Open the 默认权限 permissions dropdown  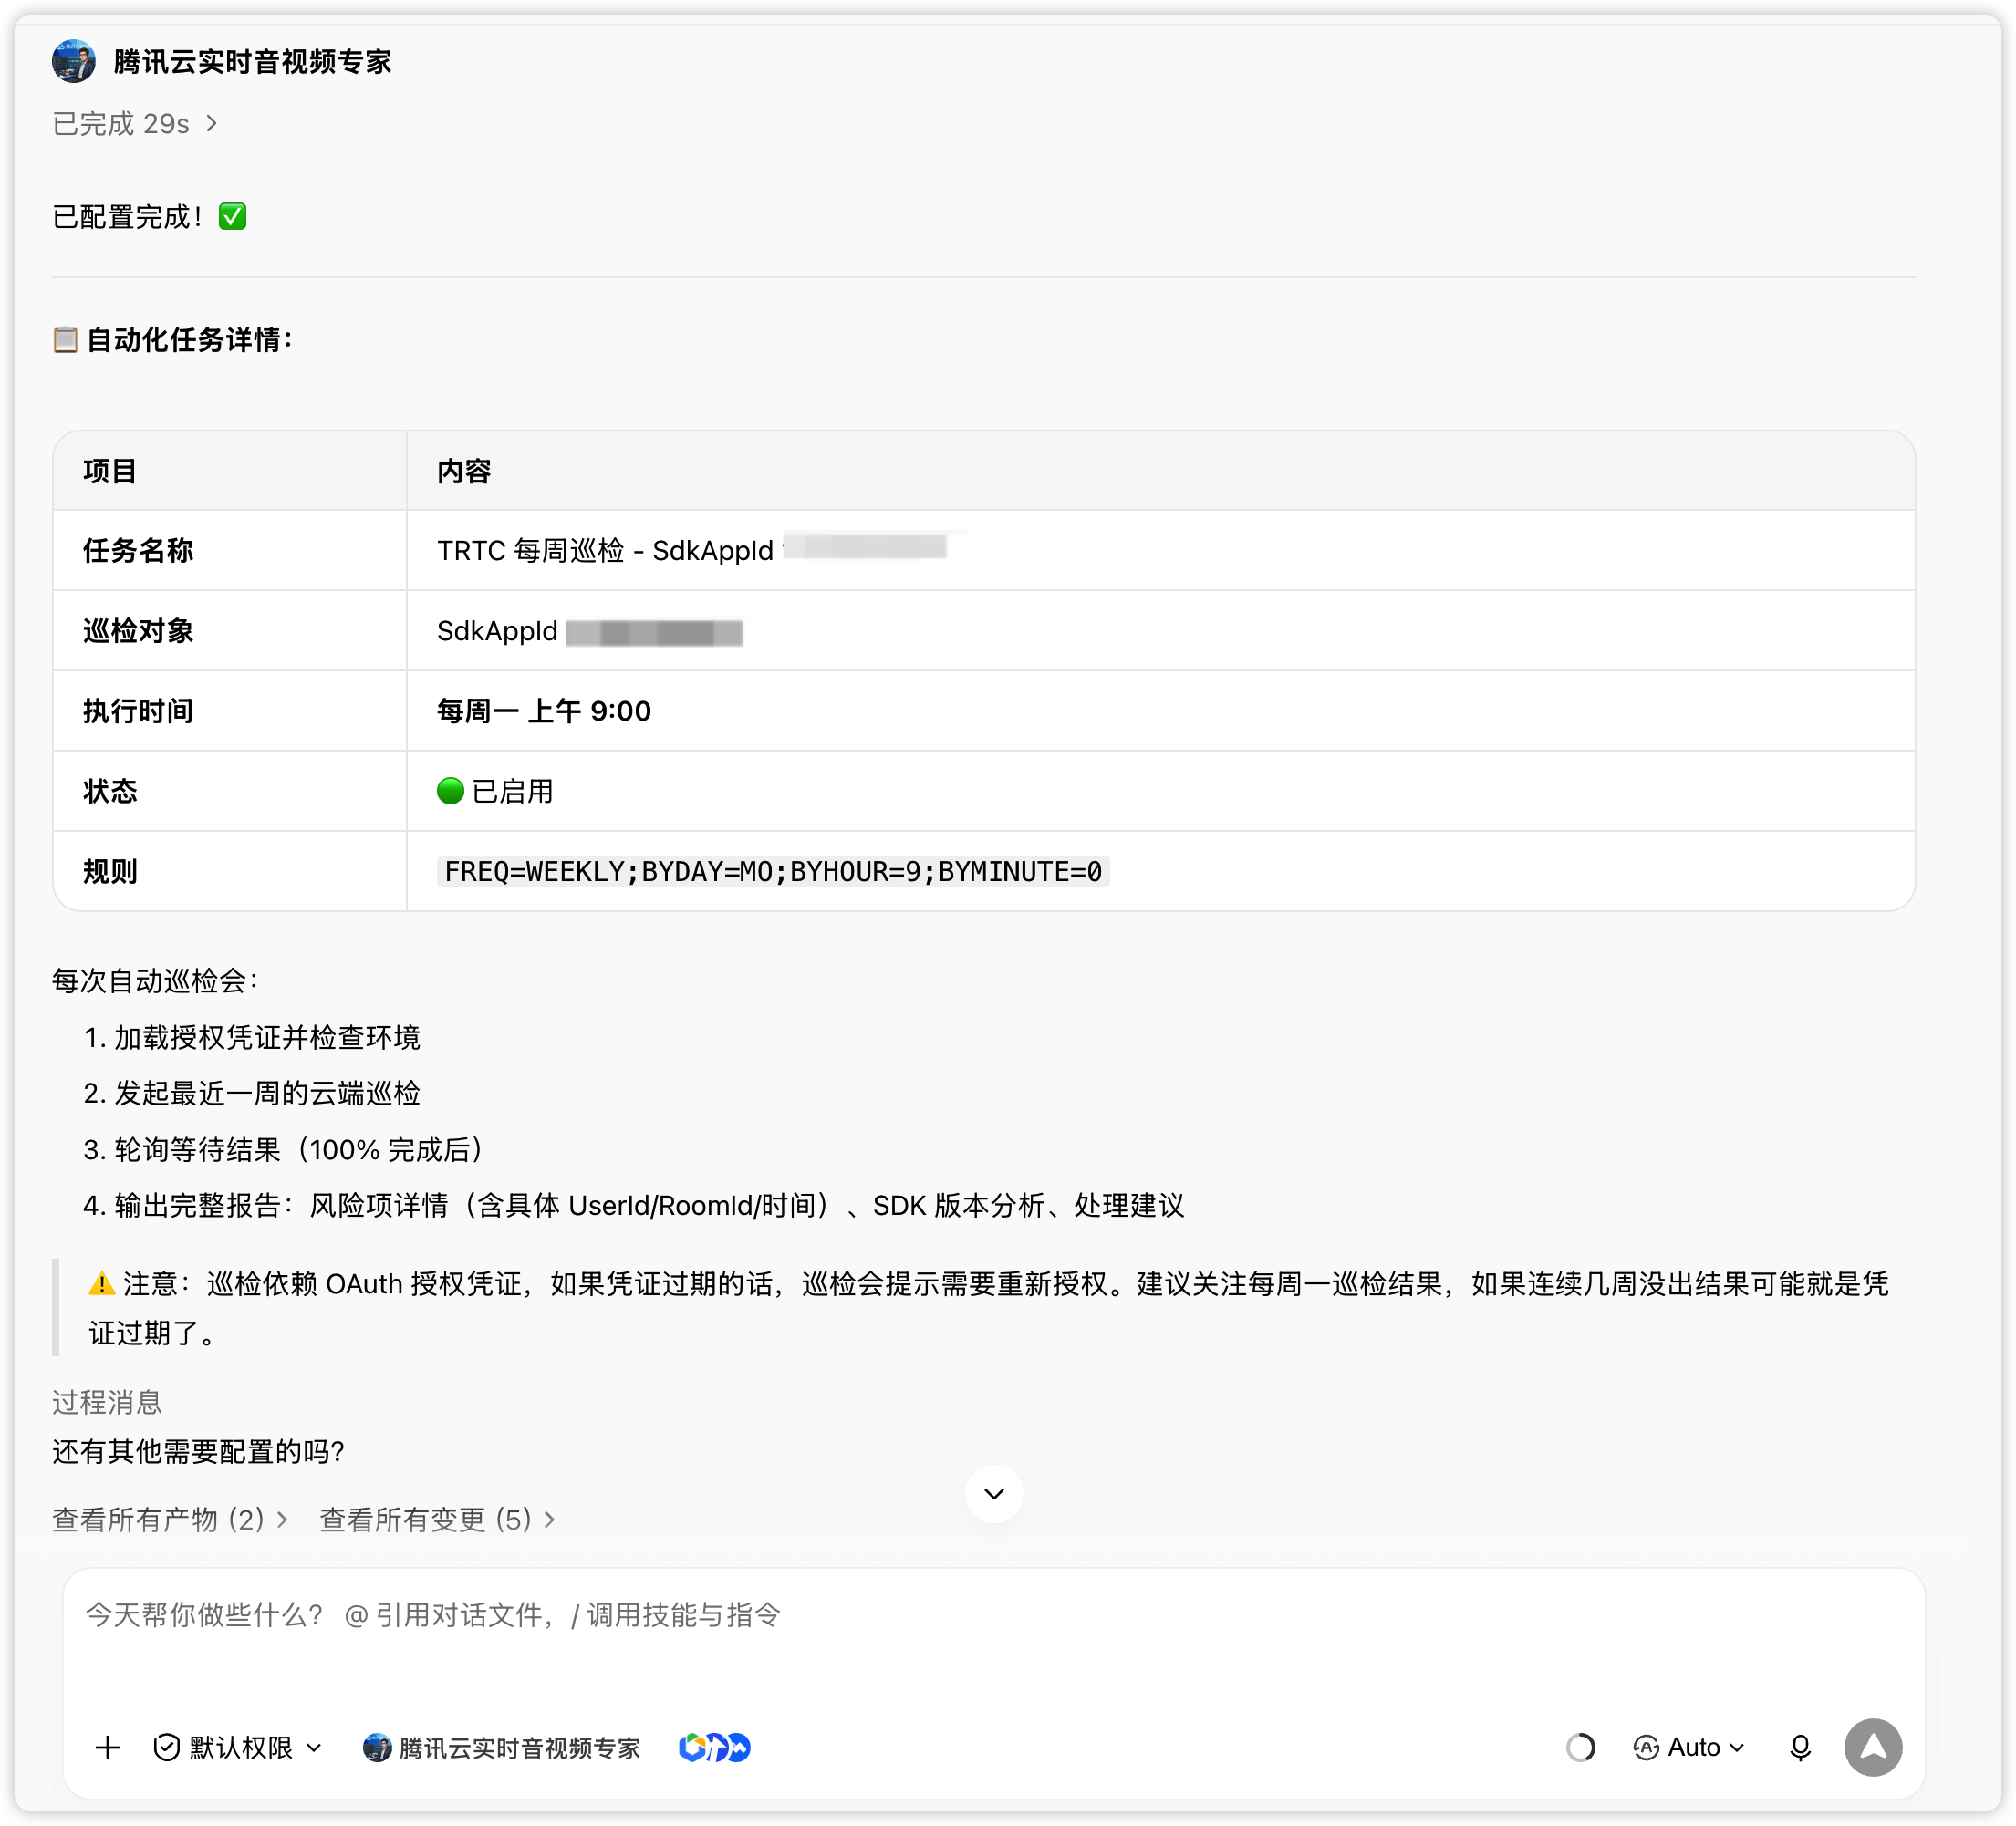pyautogui.click(x=238, y=1747)
